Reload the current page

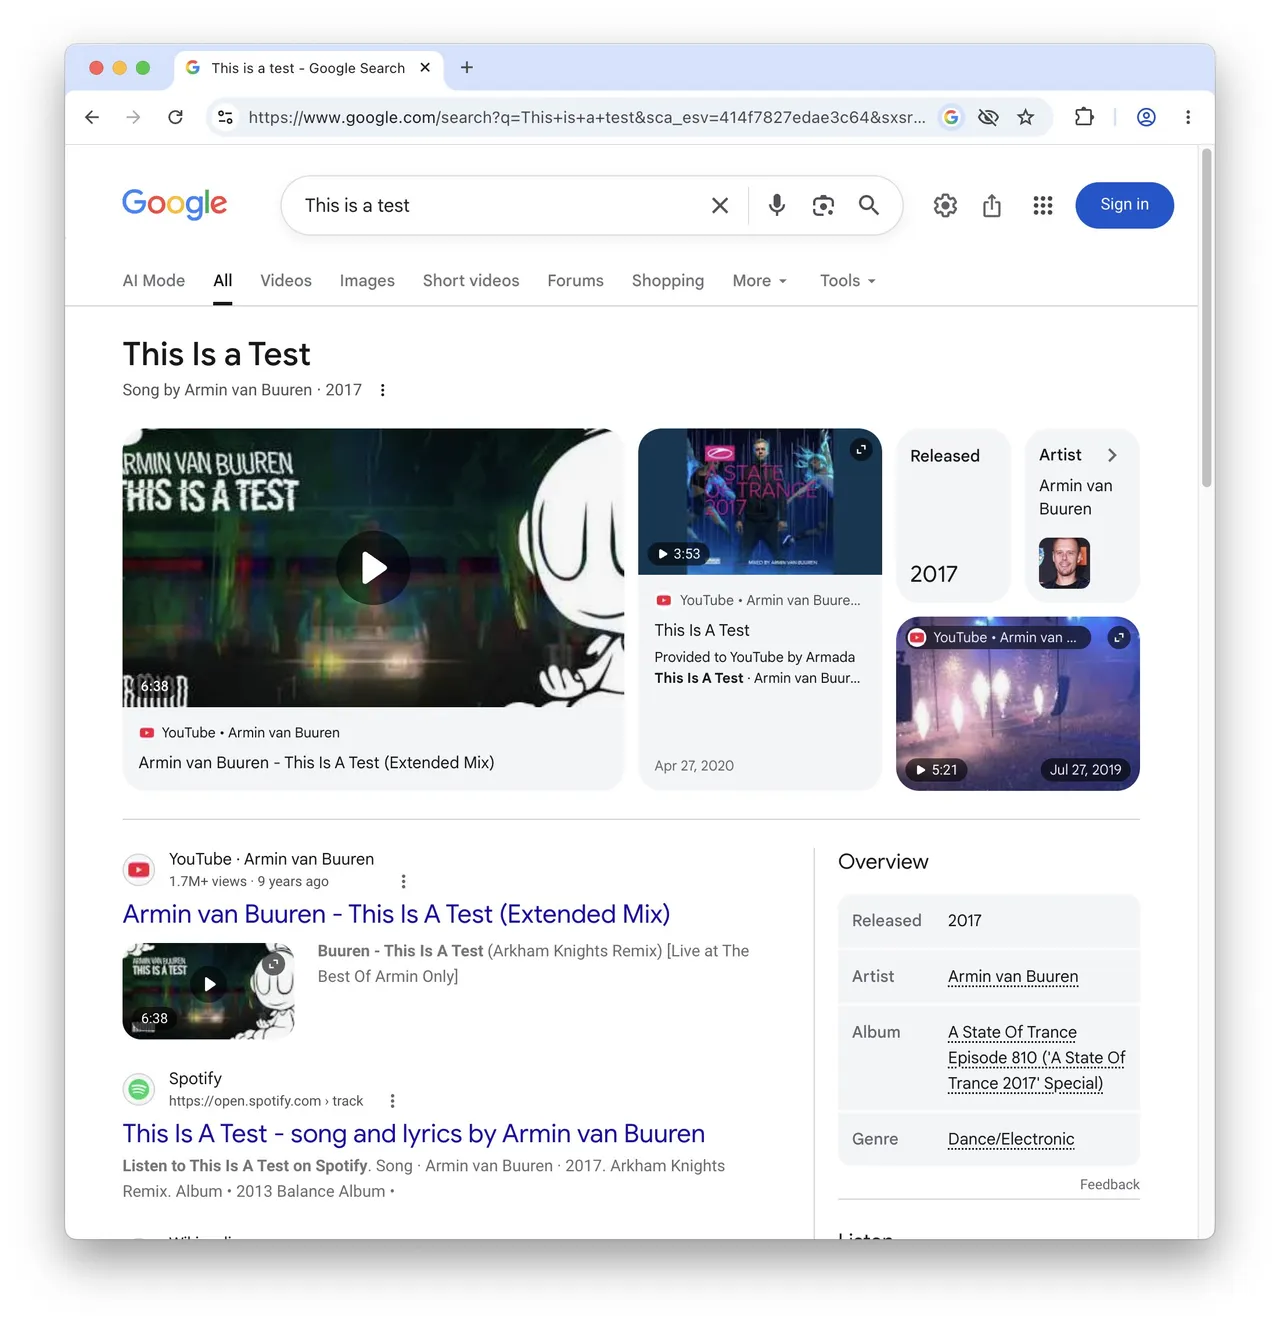tap(175, 117)
